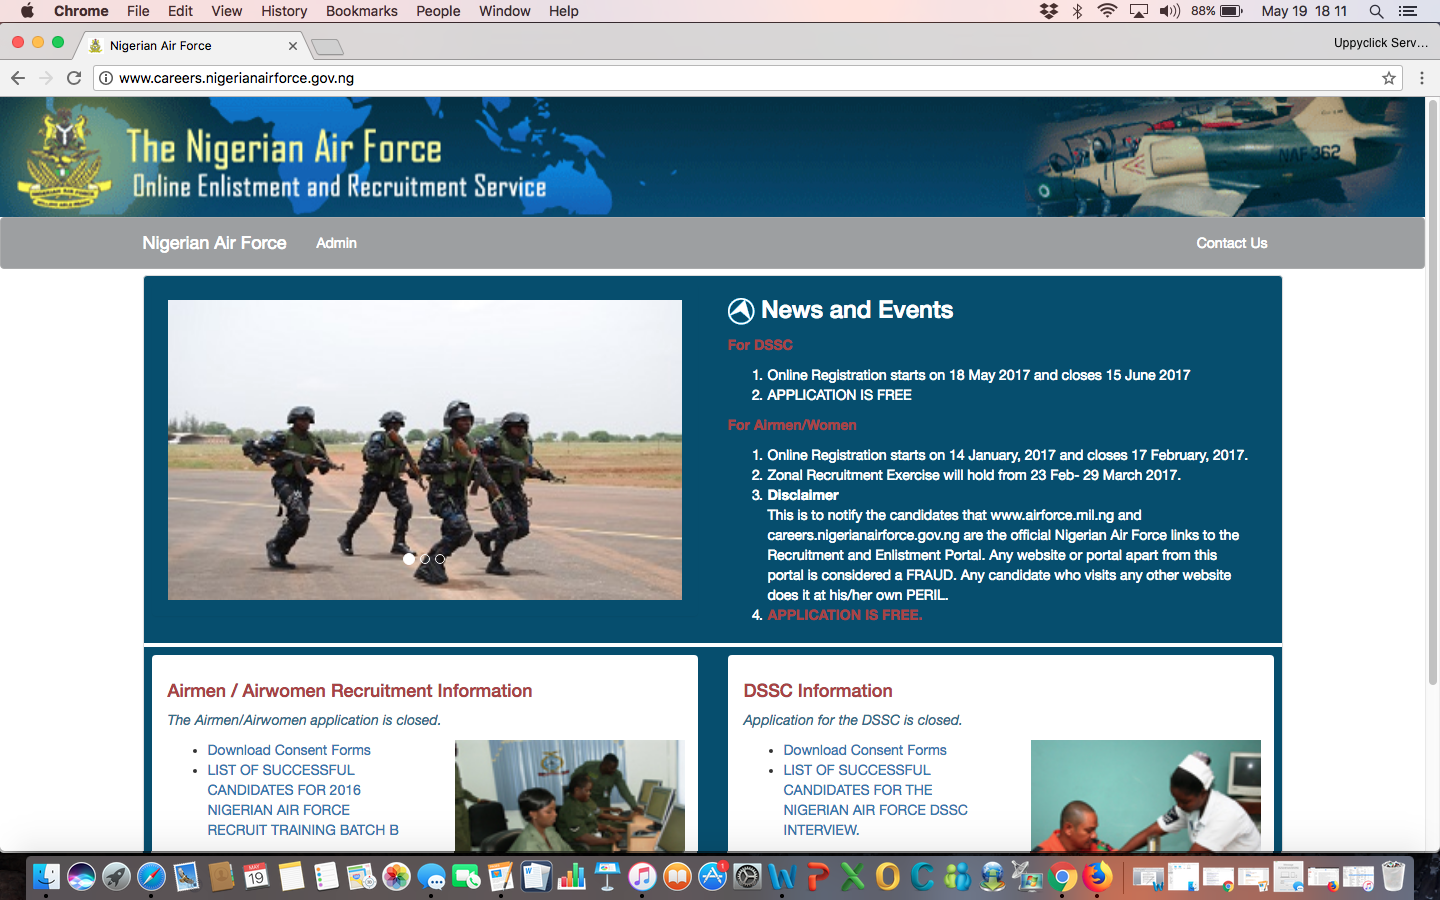Open Messages app in the dock
The height and width of the screenshot is (900, 1440).
click(431, 877)
